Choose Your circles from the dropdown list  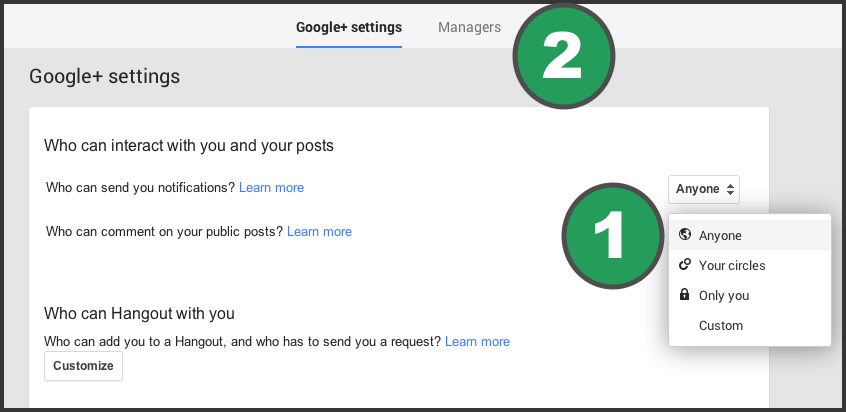point(749,265)
